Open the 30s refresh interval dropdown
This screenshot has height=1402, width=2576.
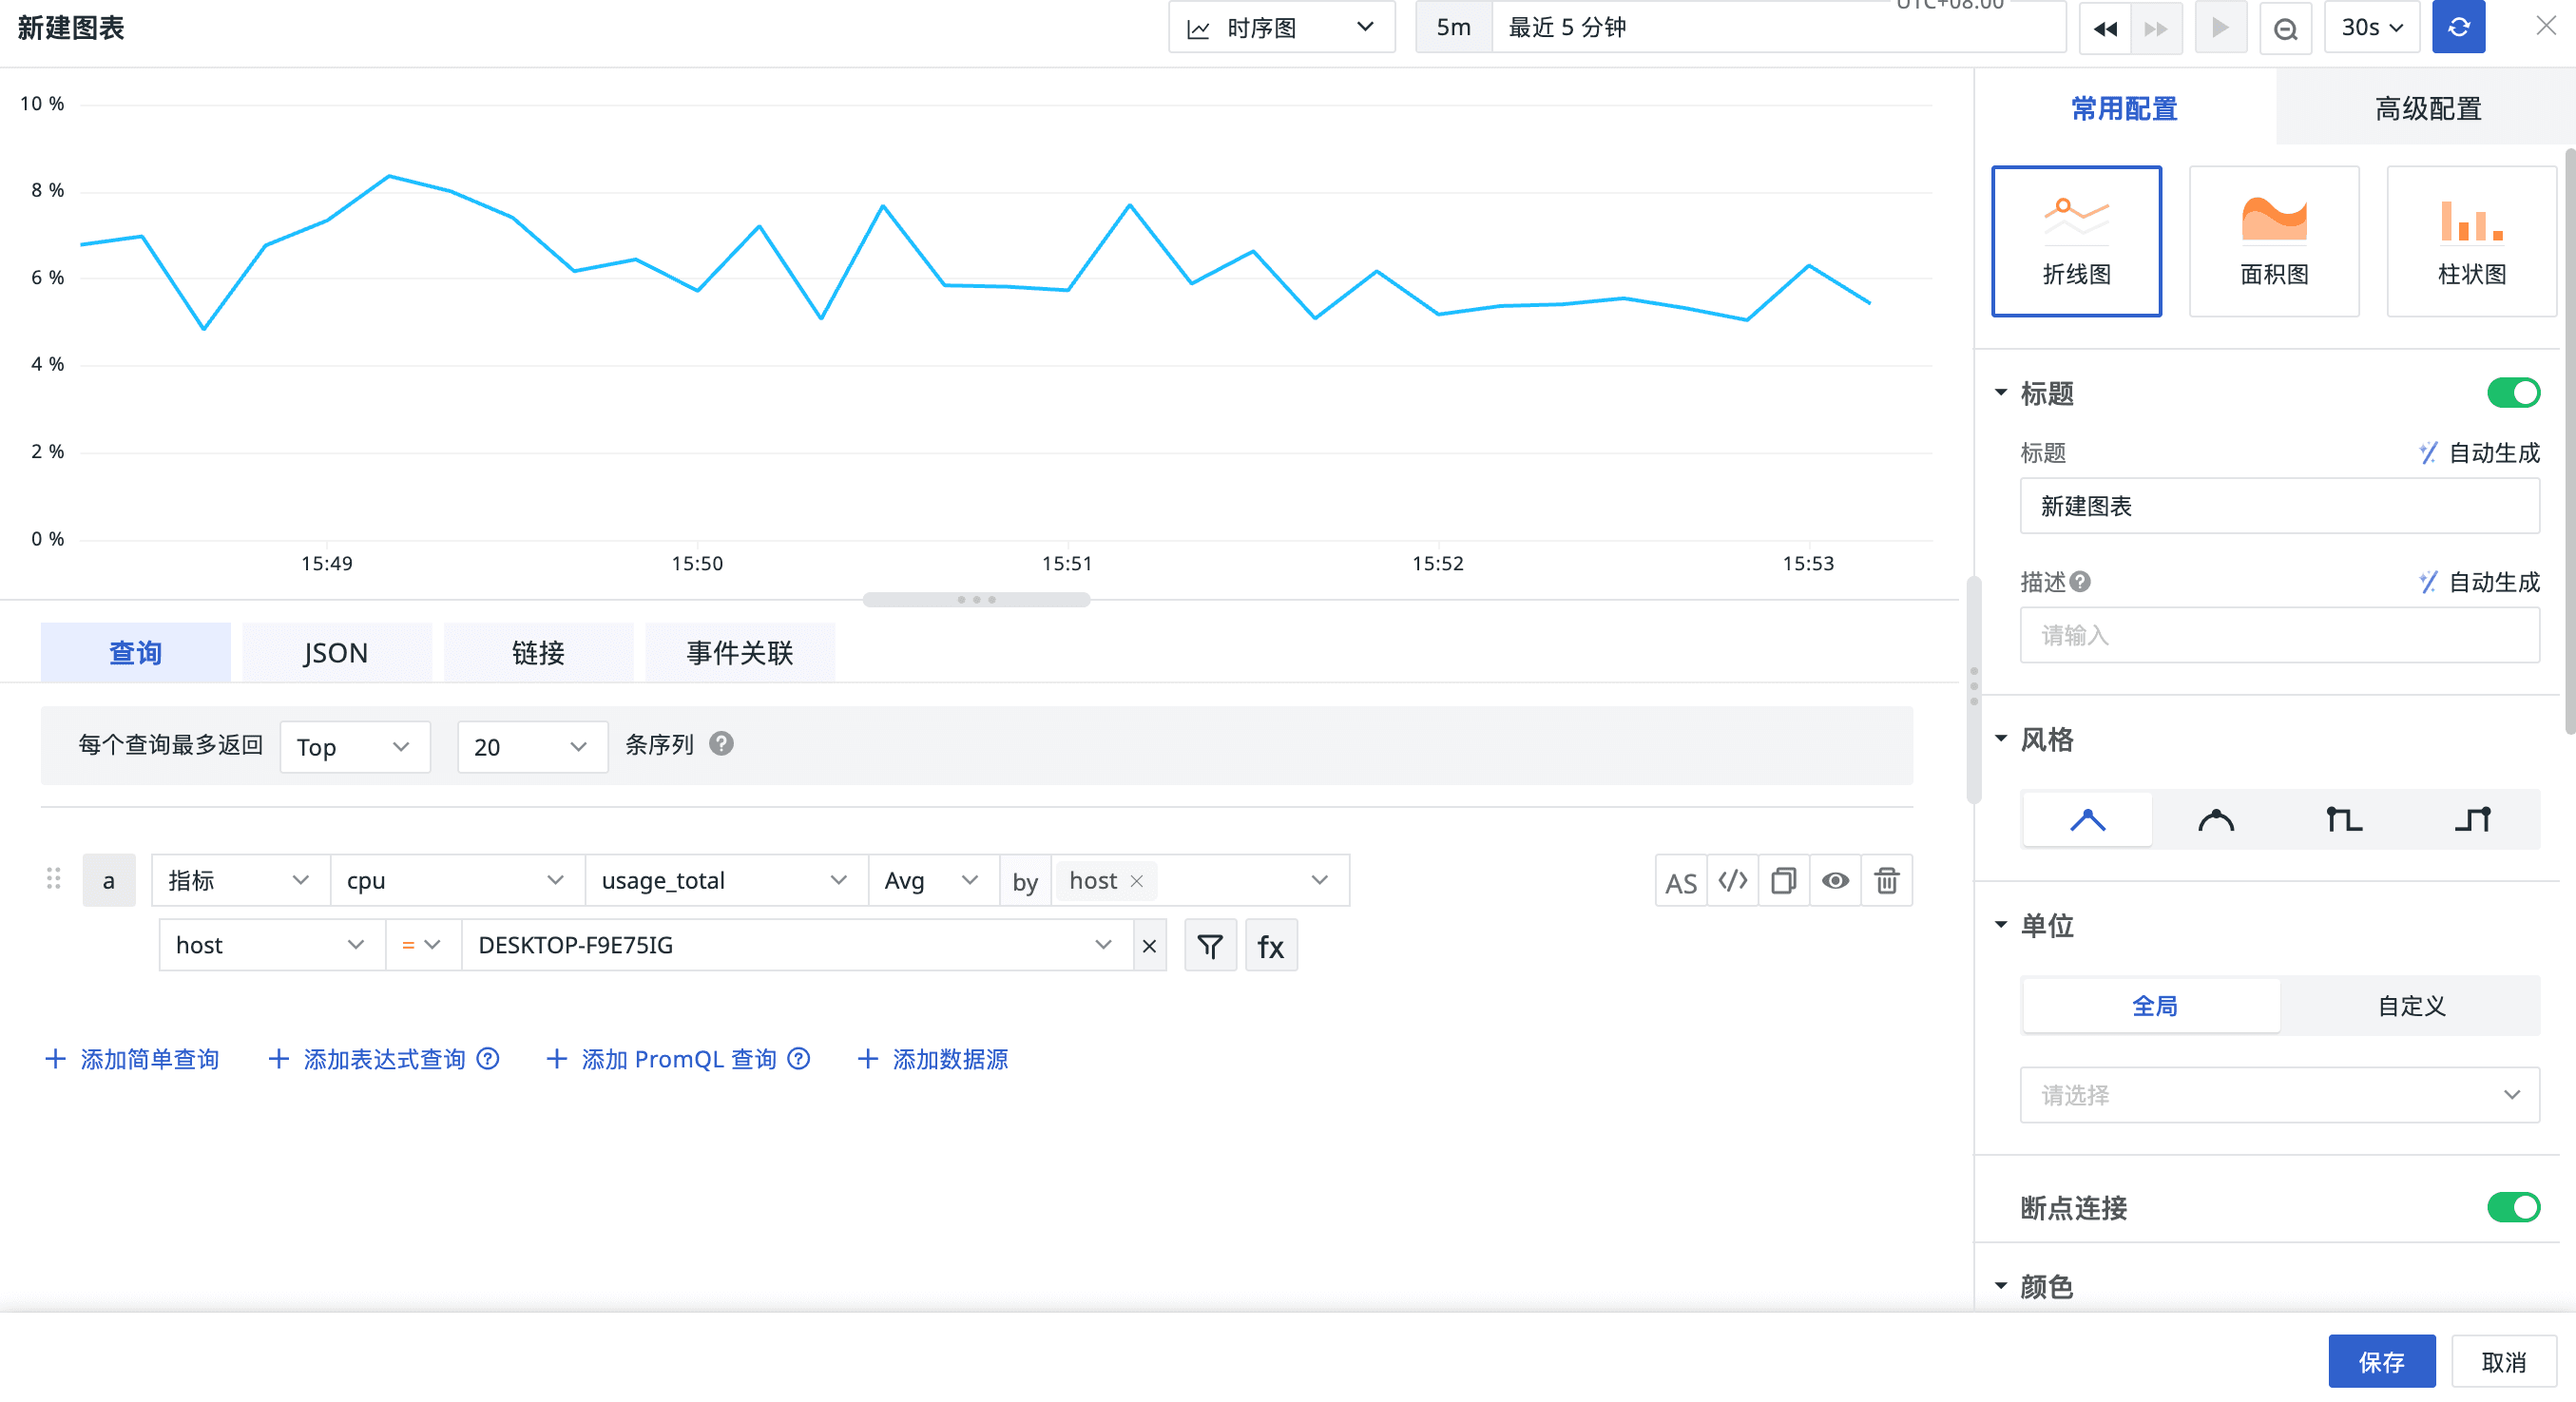tap(2371, 28)
